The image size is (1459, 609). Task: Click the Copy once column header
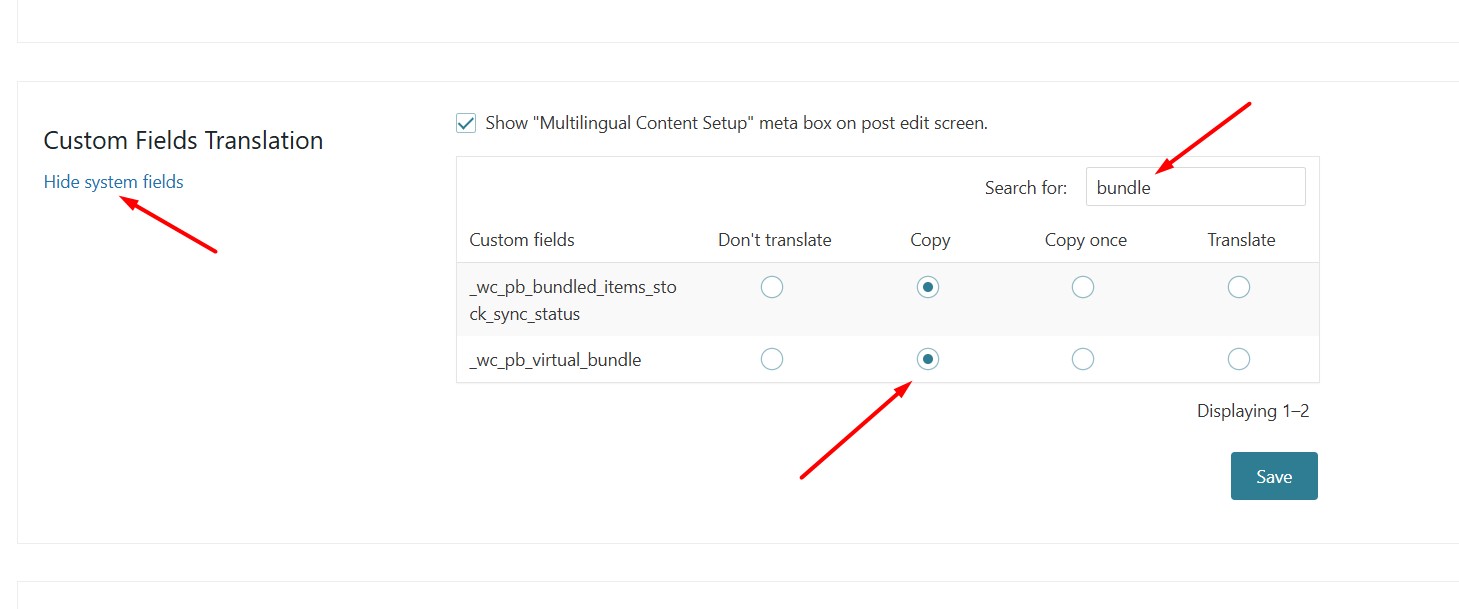pos(1086,240)
